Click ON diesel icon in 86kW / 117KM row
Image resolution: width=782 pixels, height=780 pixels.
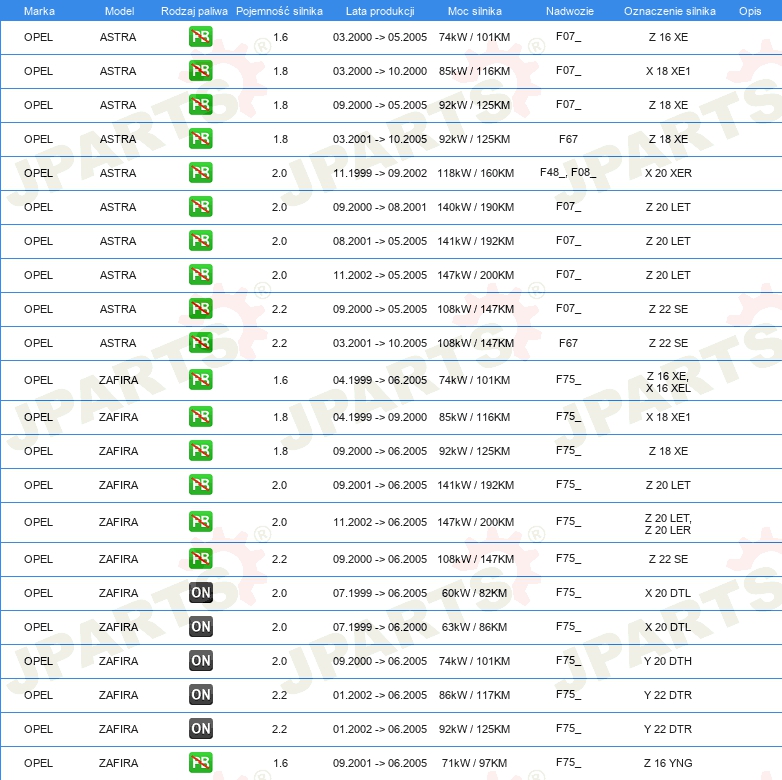[200, 694]
